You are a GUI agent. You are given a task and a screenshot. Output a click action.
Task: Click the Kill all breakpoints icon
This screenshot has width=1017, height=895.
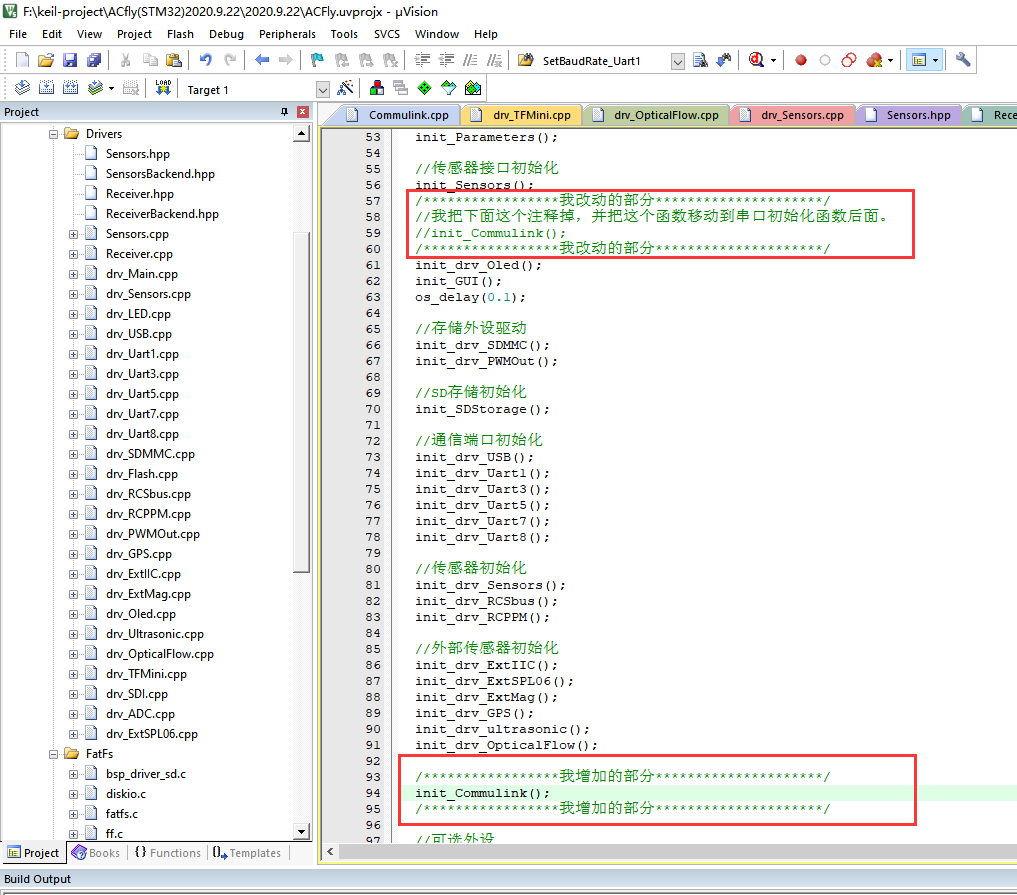[874, 60]
